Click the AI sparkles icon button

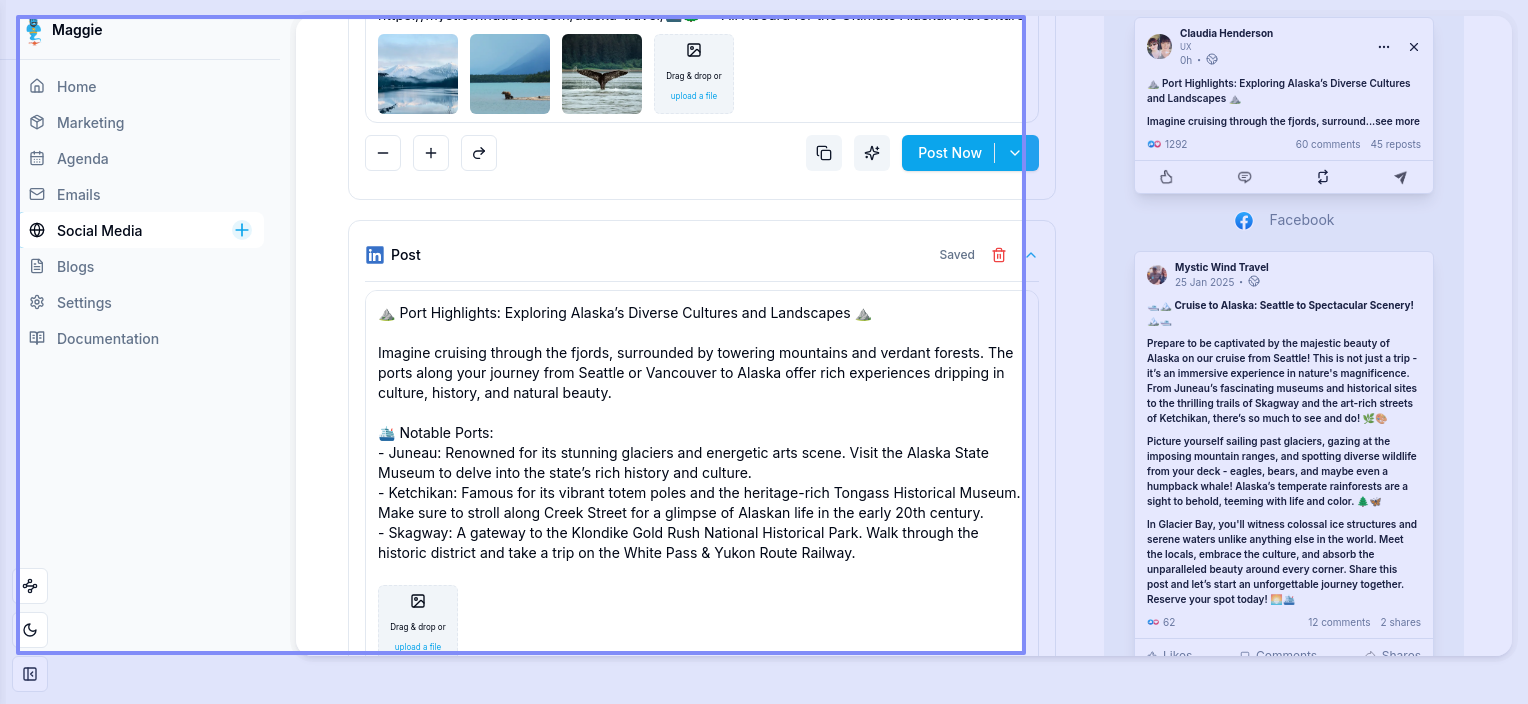[x=872, y=153]
